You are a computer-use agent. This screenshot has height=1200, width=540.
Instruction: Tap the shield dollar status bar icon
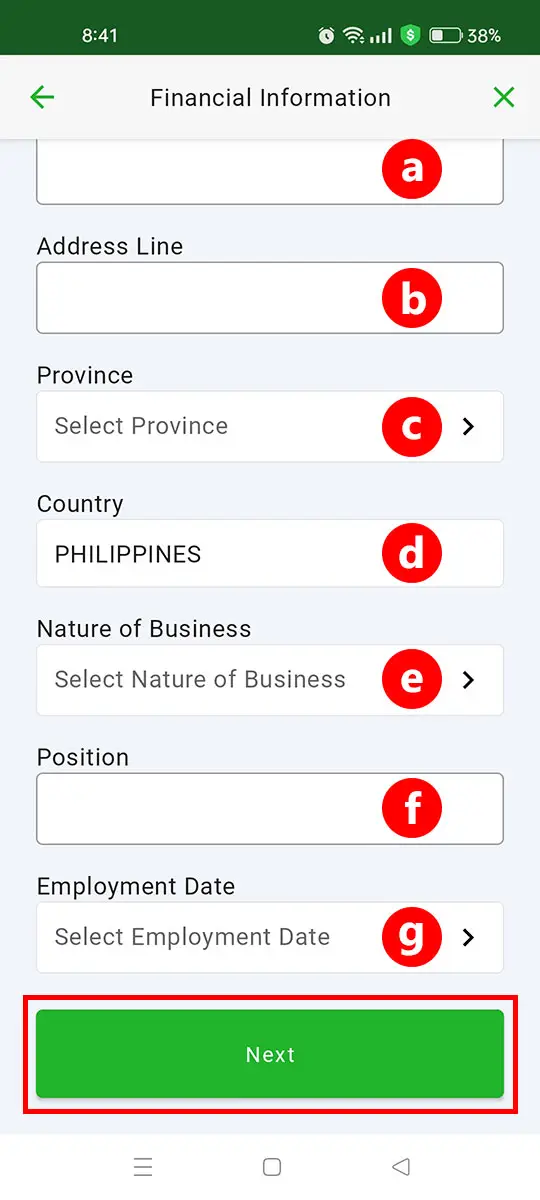coord(409,35)
